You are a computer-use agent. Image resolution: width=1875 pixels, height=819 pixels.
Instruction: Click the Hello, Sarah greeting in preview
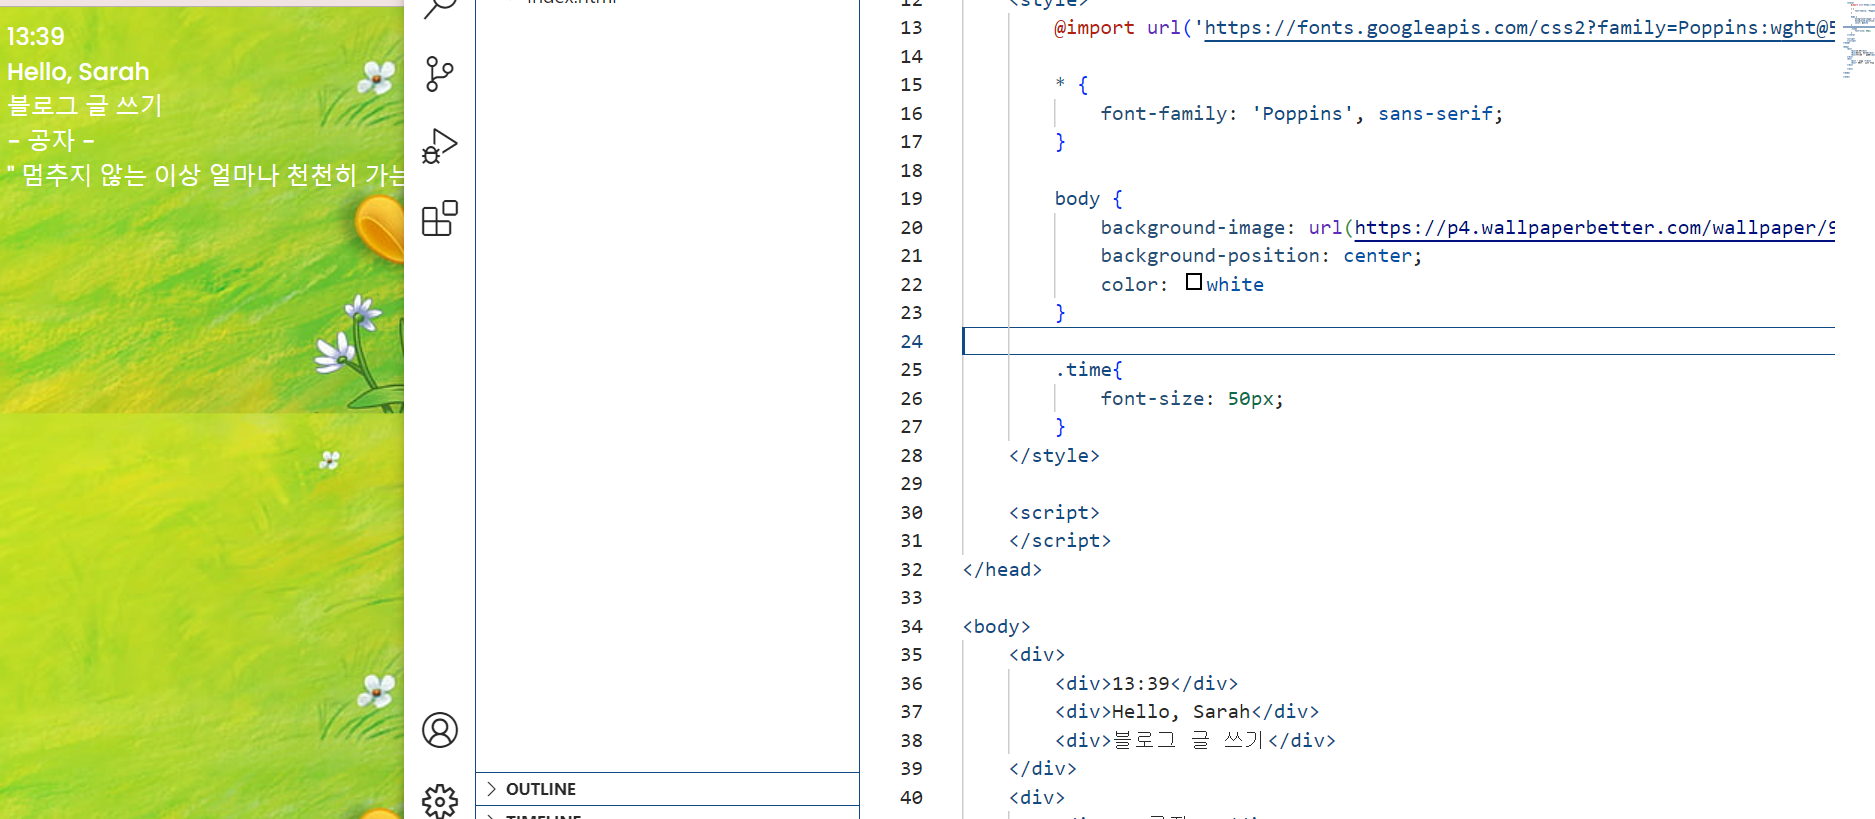click(x=78, y=72)
